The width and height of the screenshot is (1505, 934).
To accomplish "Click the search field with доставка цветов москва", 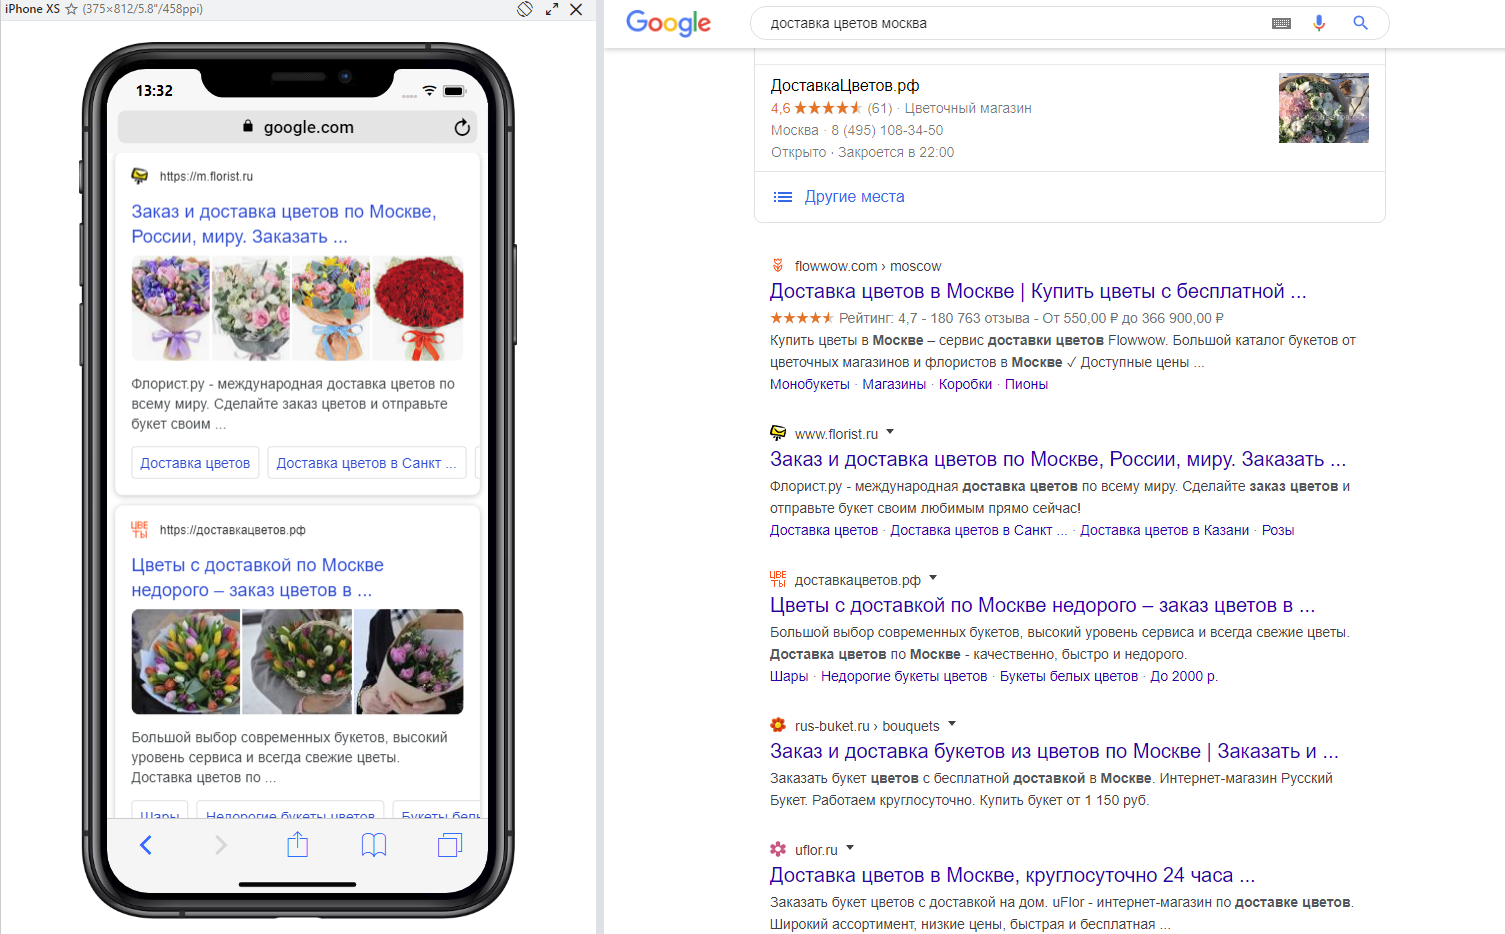I will (x=1010, y=23).
